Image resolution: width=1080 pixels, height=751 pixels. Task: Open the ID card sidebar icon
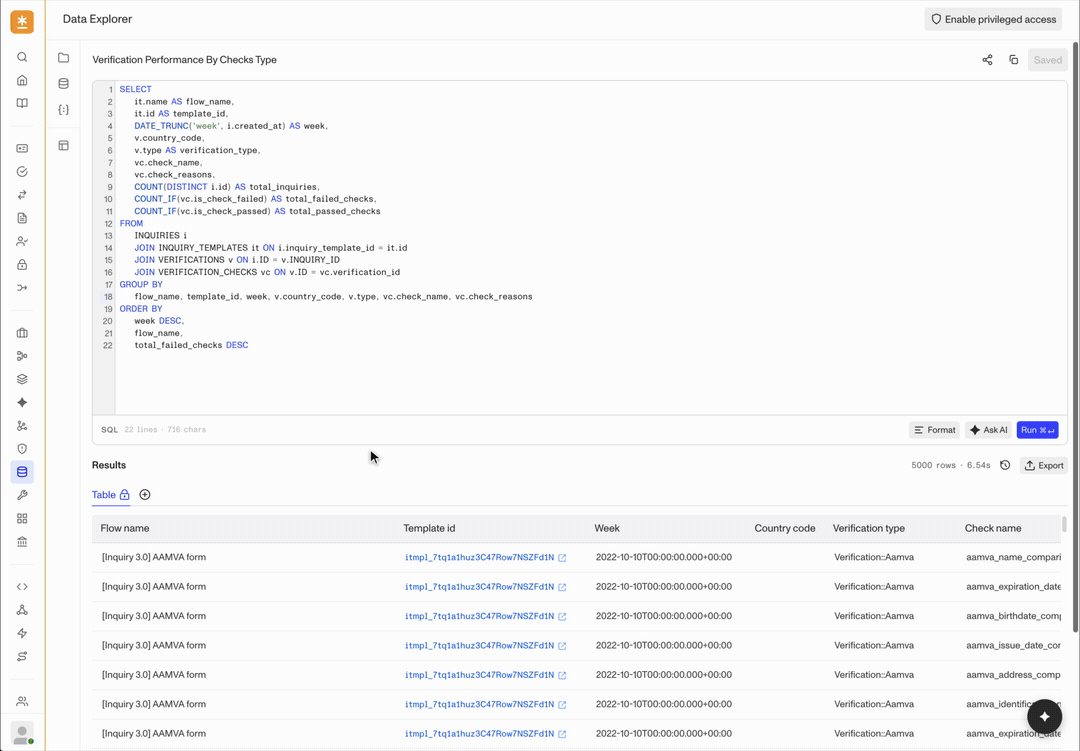click(x=22, y=148)
